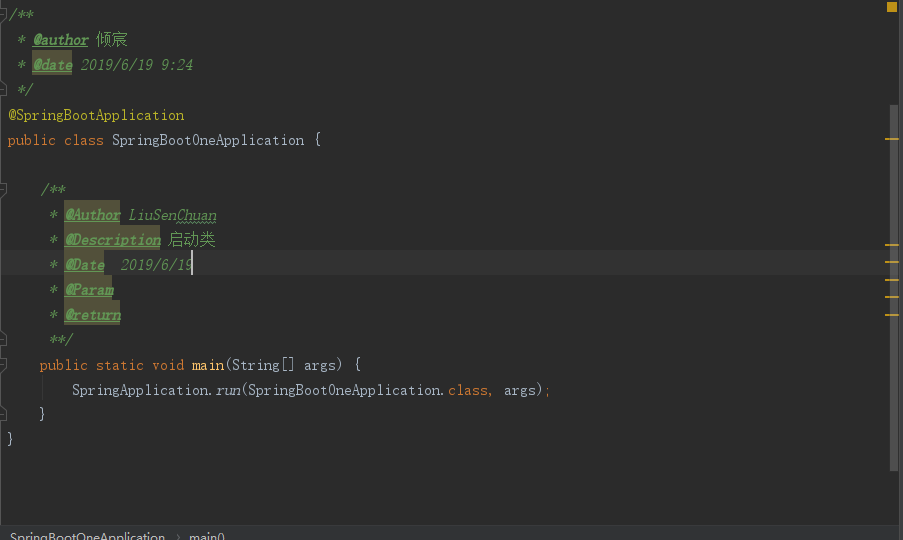903x540 pixels.
Task: Click the @SpringBootApplication annotation
Action: click(x=96, y=115)
